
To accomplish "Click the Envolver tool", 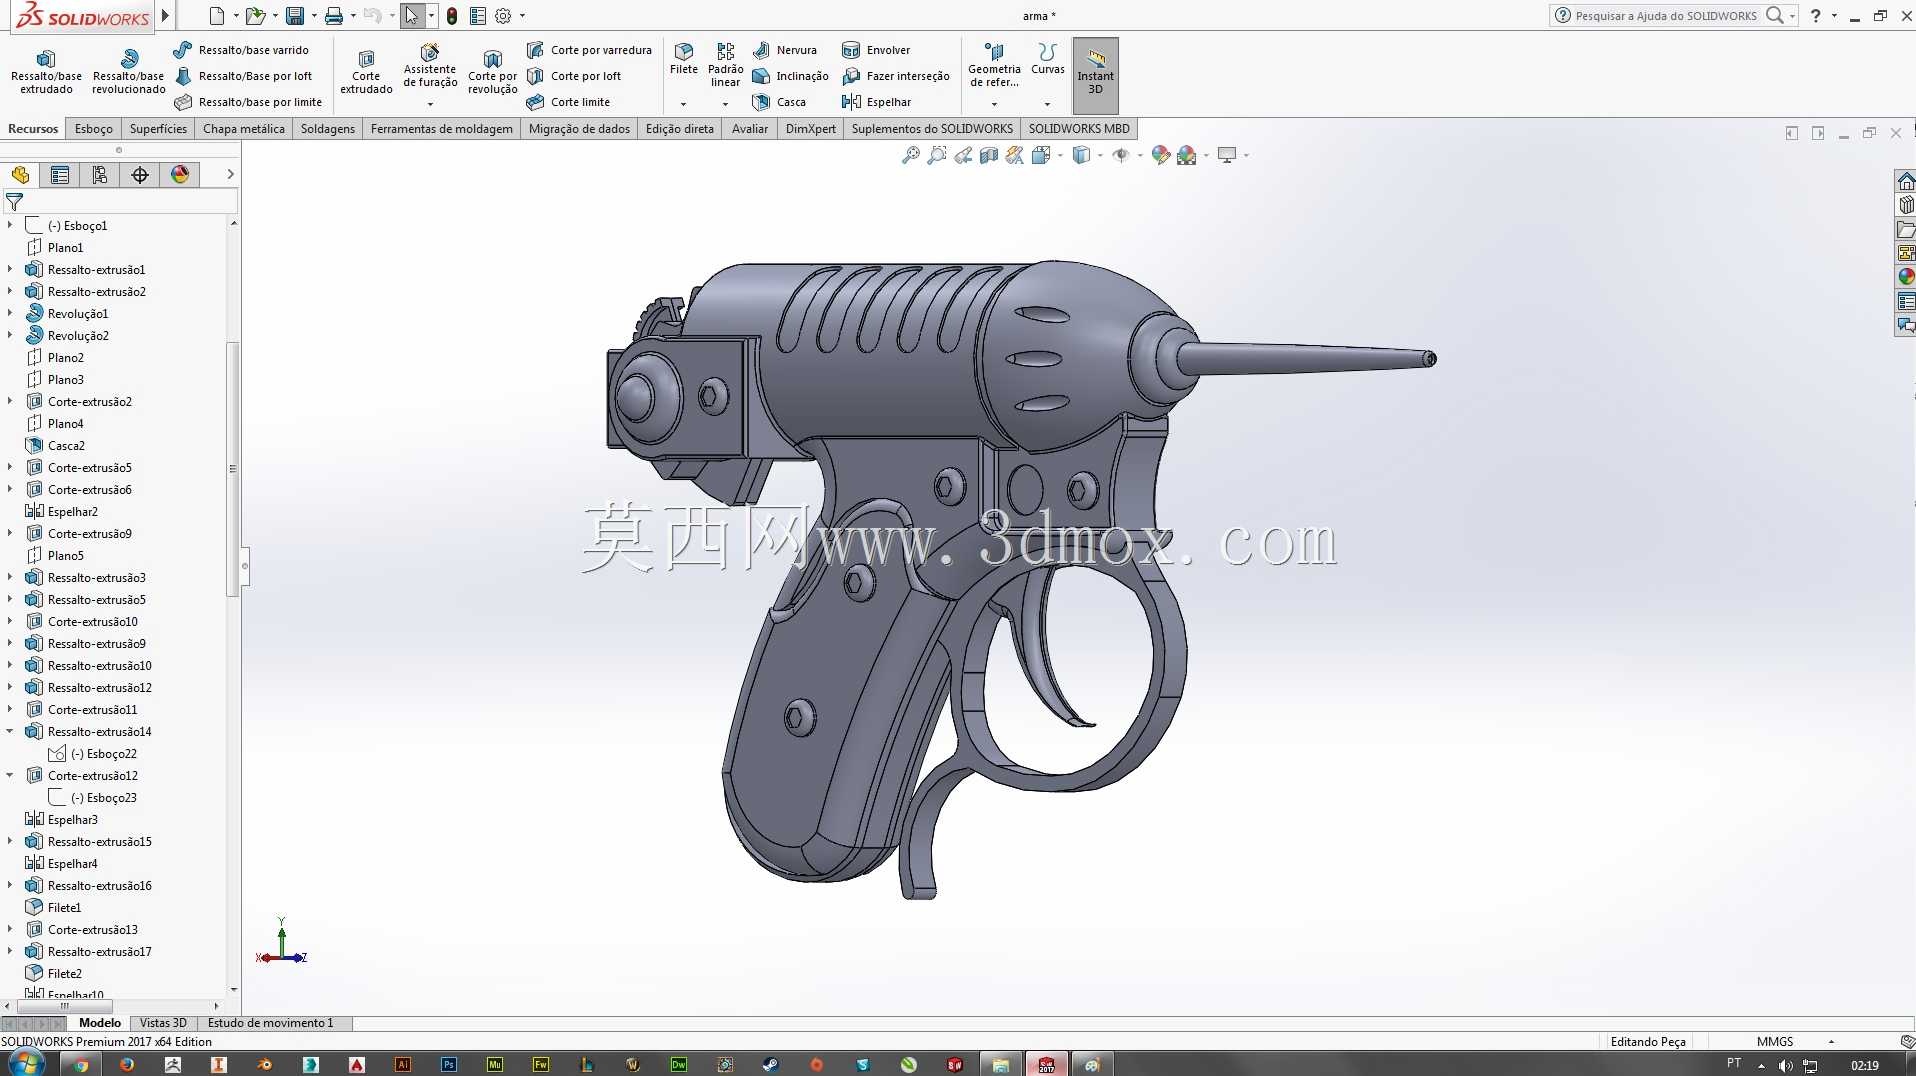I will pyautogui.click(x=877, y=50).
